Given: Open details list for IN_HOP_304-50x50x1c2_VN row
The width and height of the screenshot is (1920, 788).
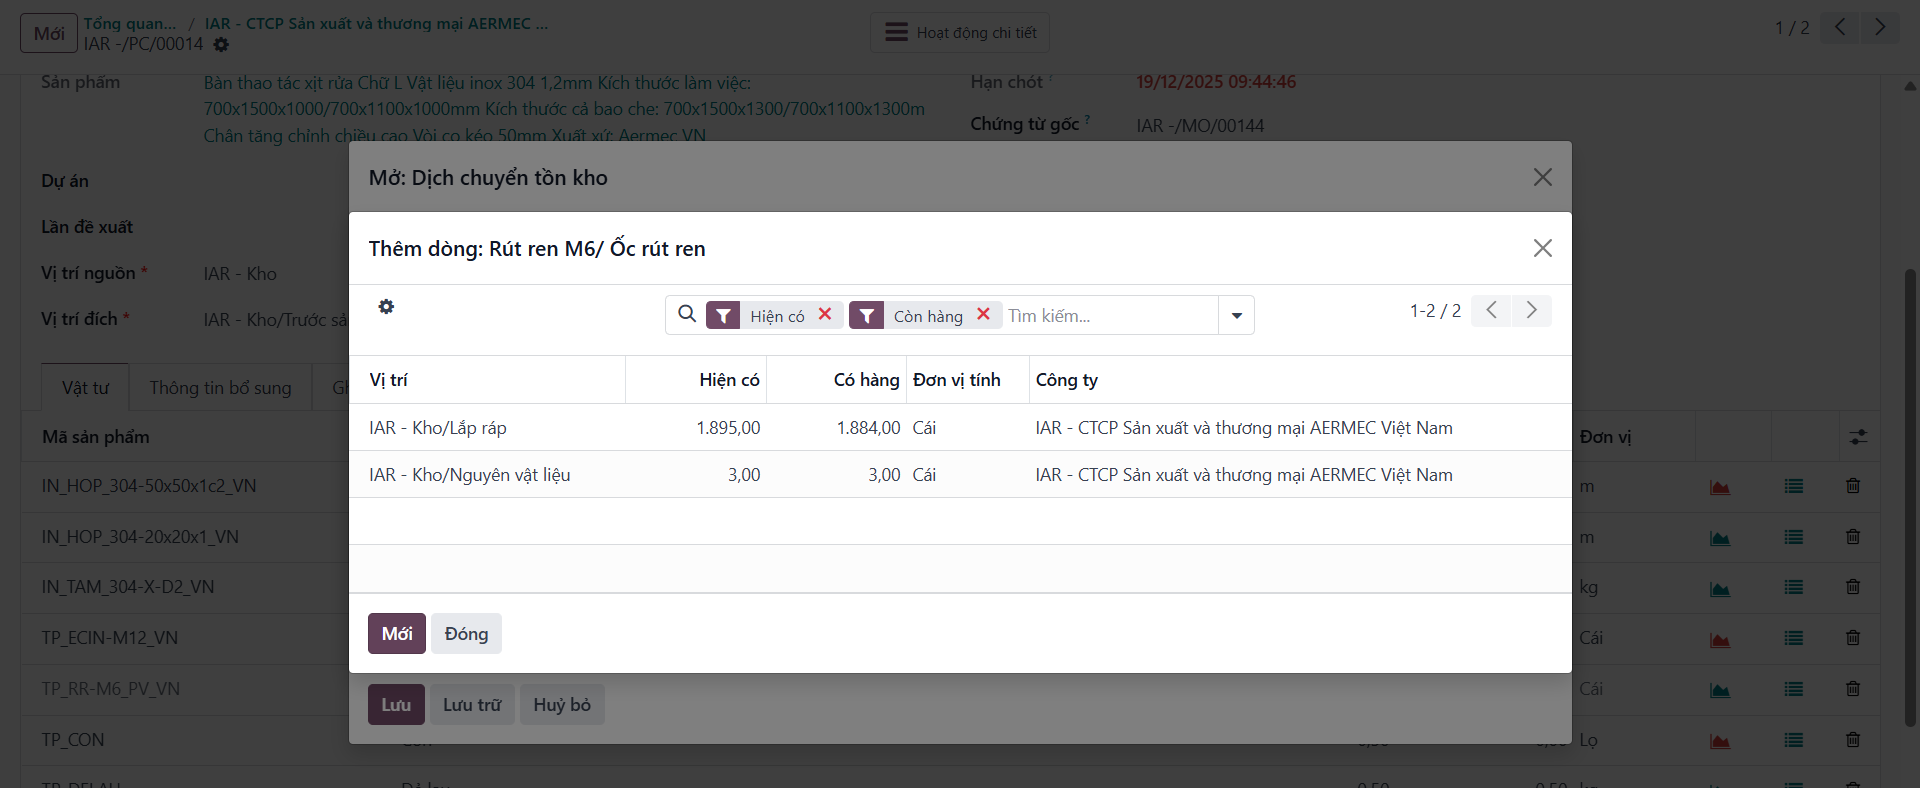Looking at the screenshot, I should (x=1794, y=486).
